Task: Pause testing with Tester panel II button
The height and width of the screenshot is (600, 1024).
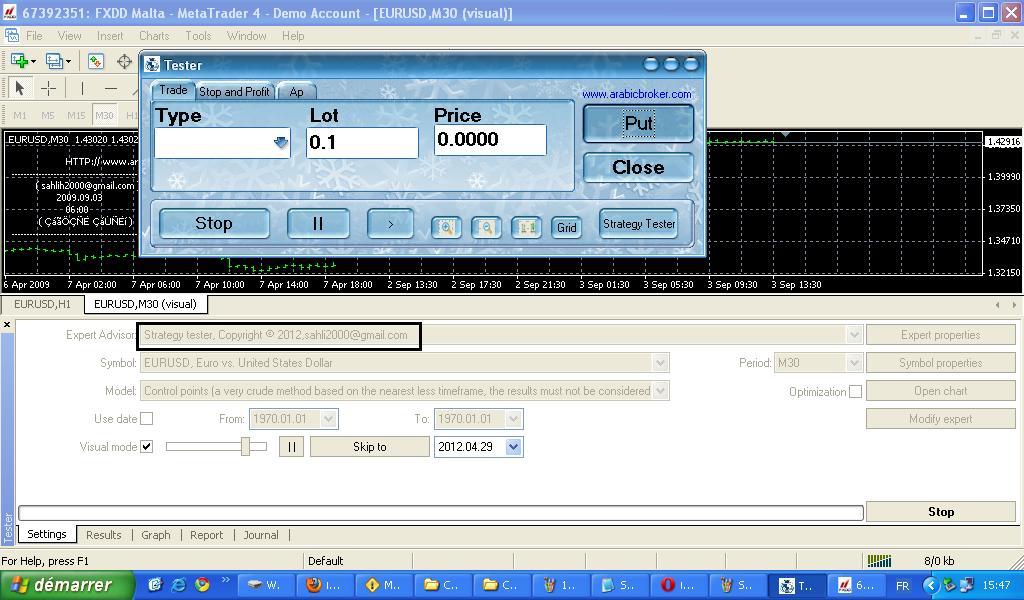Action: [318, 223]
